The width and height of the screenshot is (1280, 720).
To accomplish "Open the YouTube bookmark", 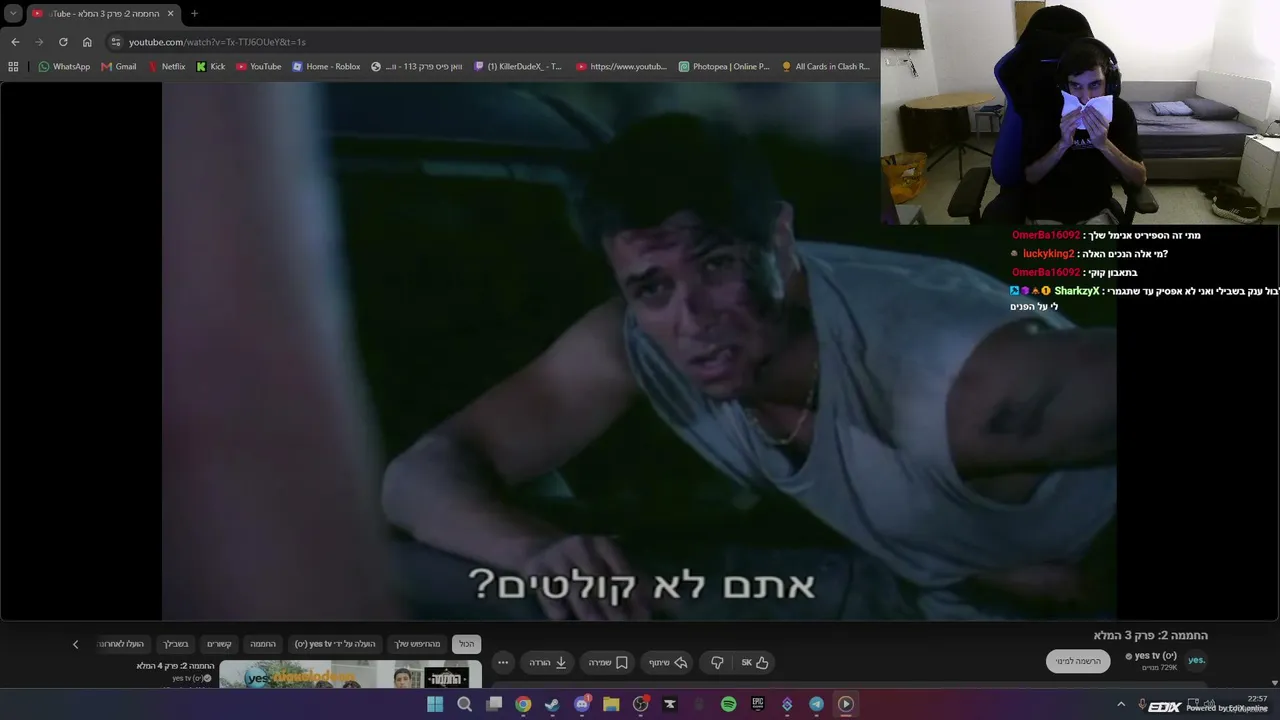I will pos(259,67).
